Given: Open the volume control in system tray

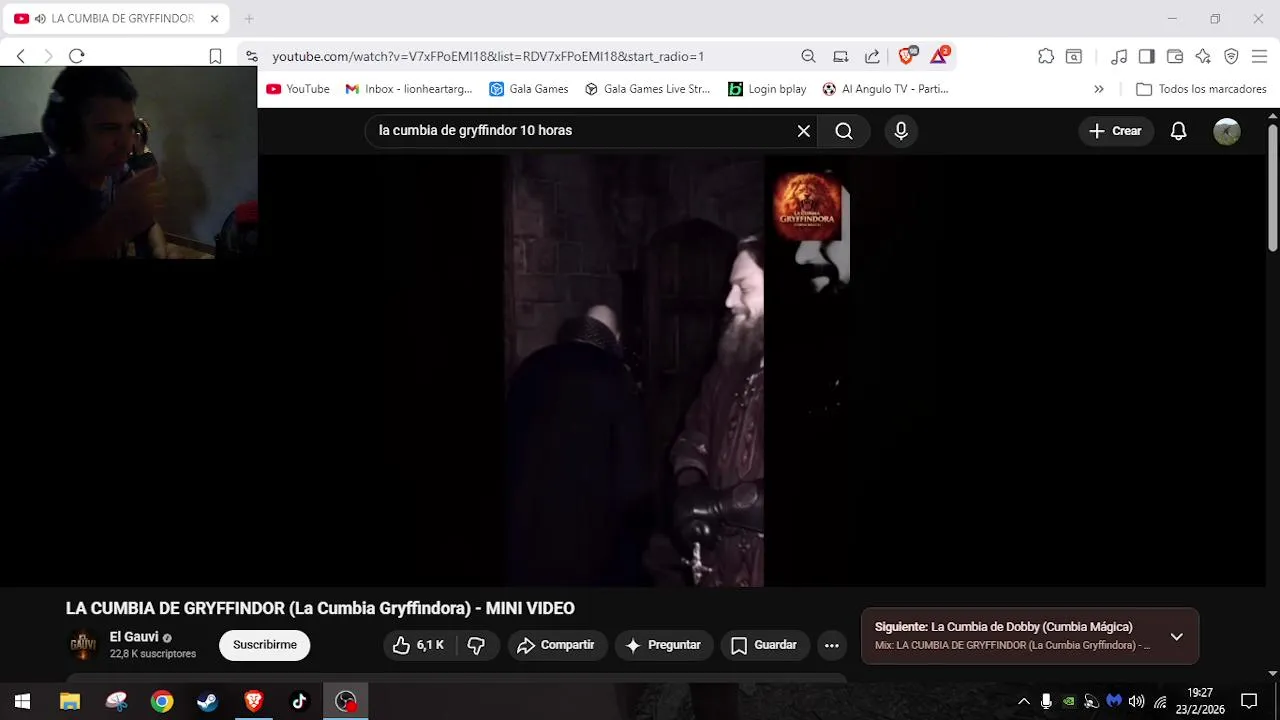Looking at the screenshot, I should coord(1137,701).
